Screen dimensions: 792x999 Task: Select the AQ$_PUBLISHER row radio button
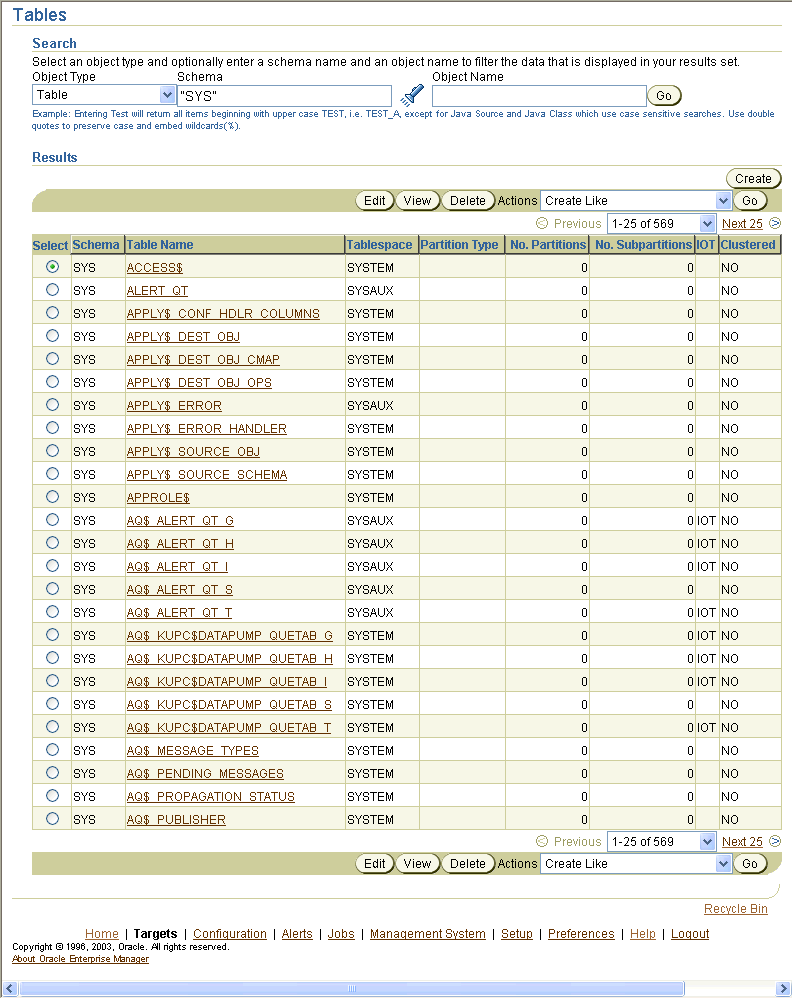pos(52,819)
